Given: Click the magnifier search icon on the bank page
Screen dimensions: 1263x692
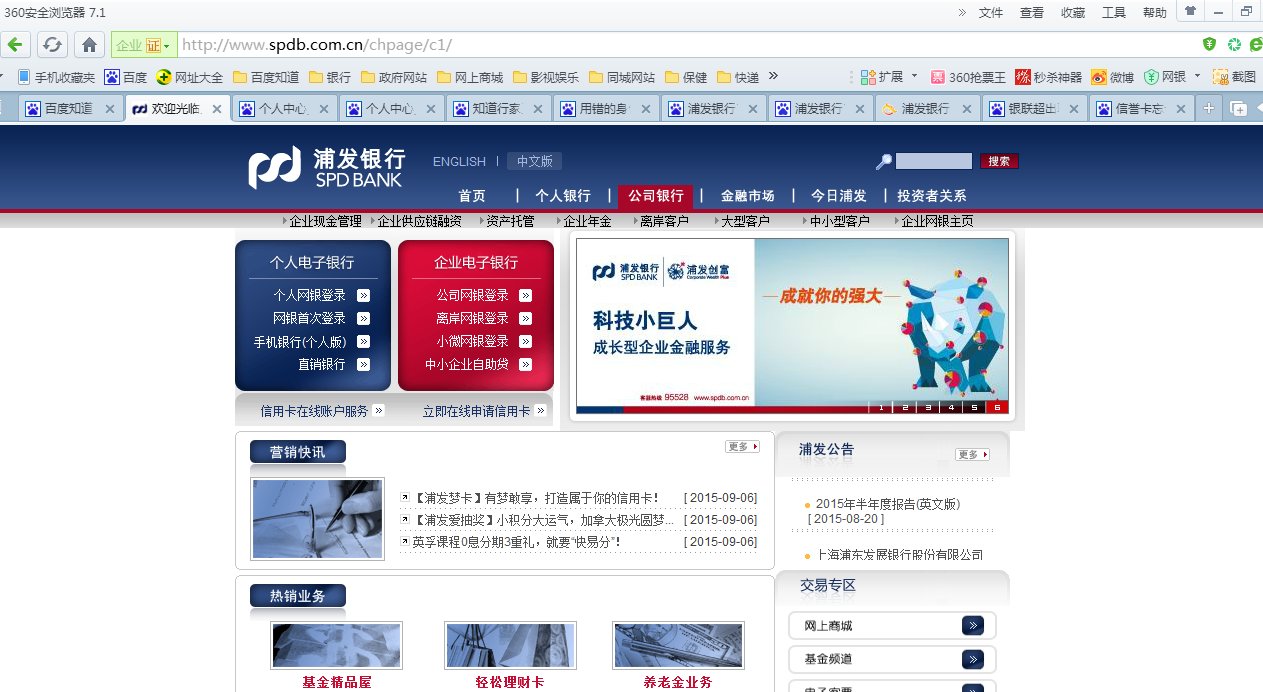Looking at the screenshot, I should [884, 161].
